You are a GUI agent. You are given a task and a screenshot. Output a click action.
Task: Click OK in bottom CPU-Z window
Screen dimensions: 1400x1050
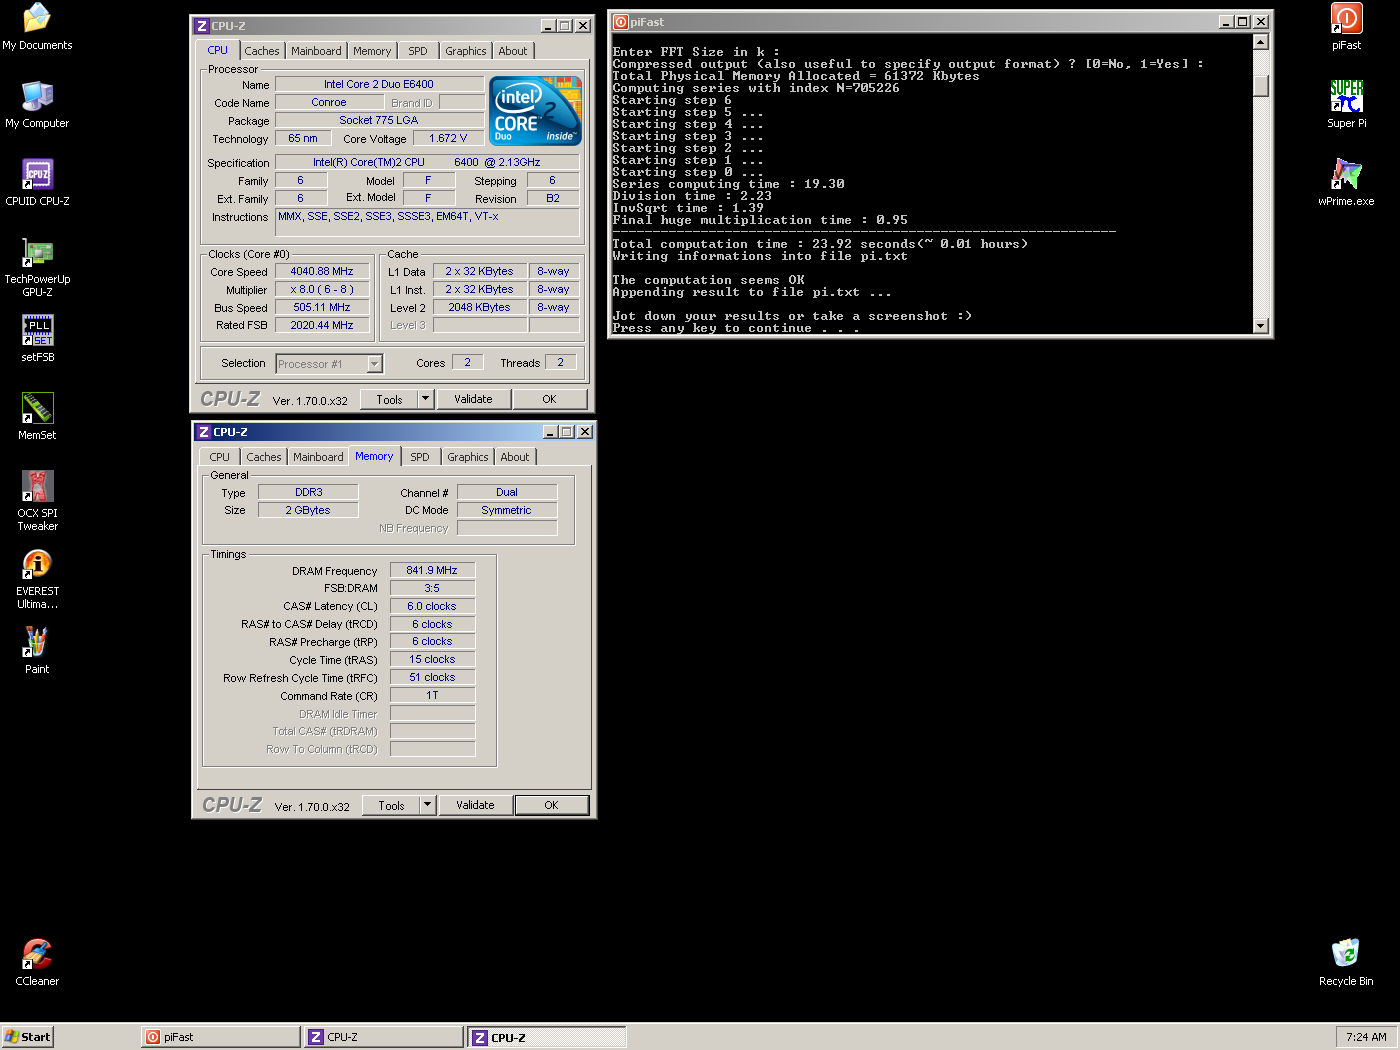551,805
